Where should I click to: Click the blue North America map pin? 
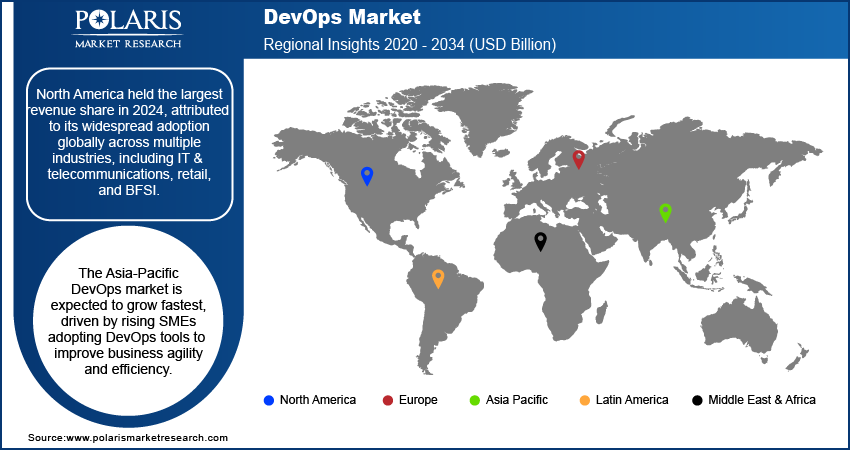coord(367,176)
